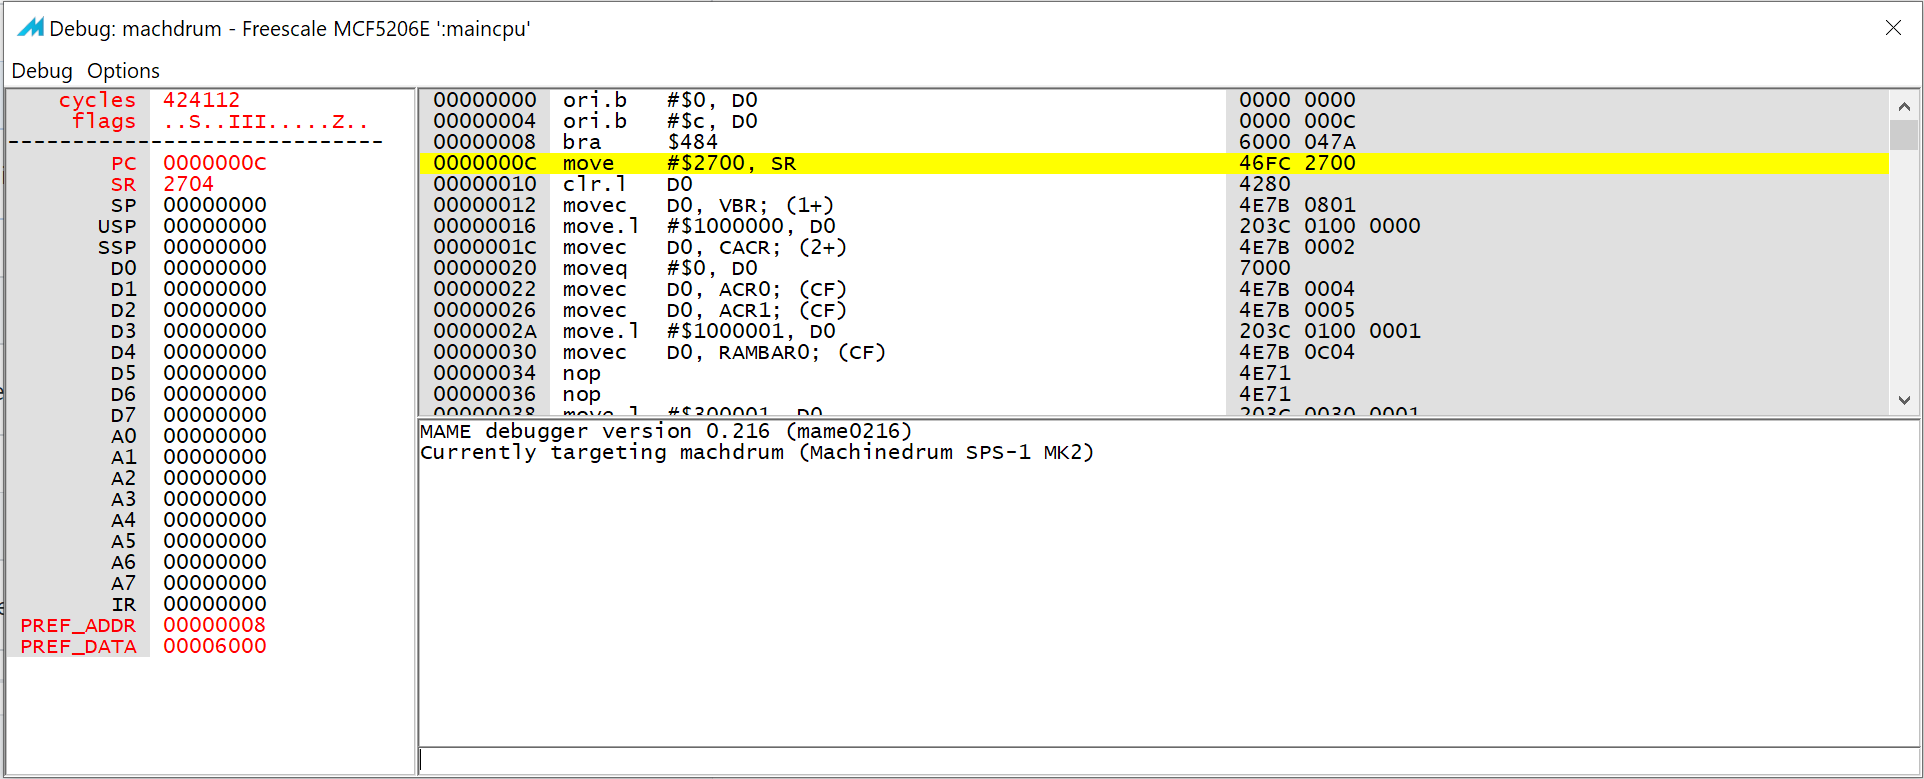Open the Debug menu

[42, 71]
